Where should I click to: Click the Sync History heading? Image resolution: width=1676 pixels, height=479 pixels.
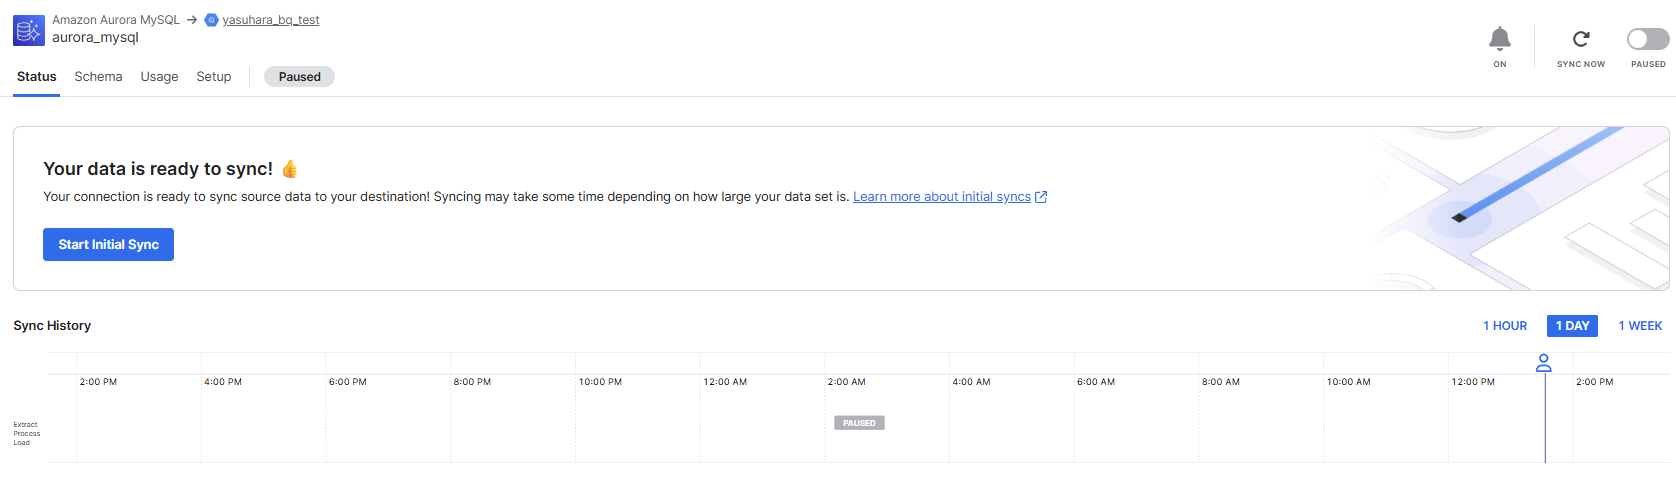(52, 326)
